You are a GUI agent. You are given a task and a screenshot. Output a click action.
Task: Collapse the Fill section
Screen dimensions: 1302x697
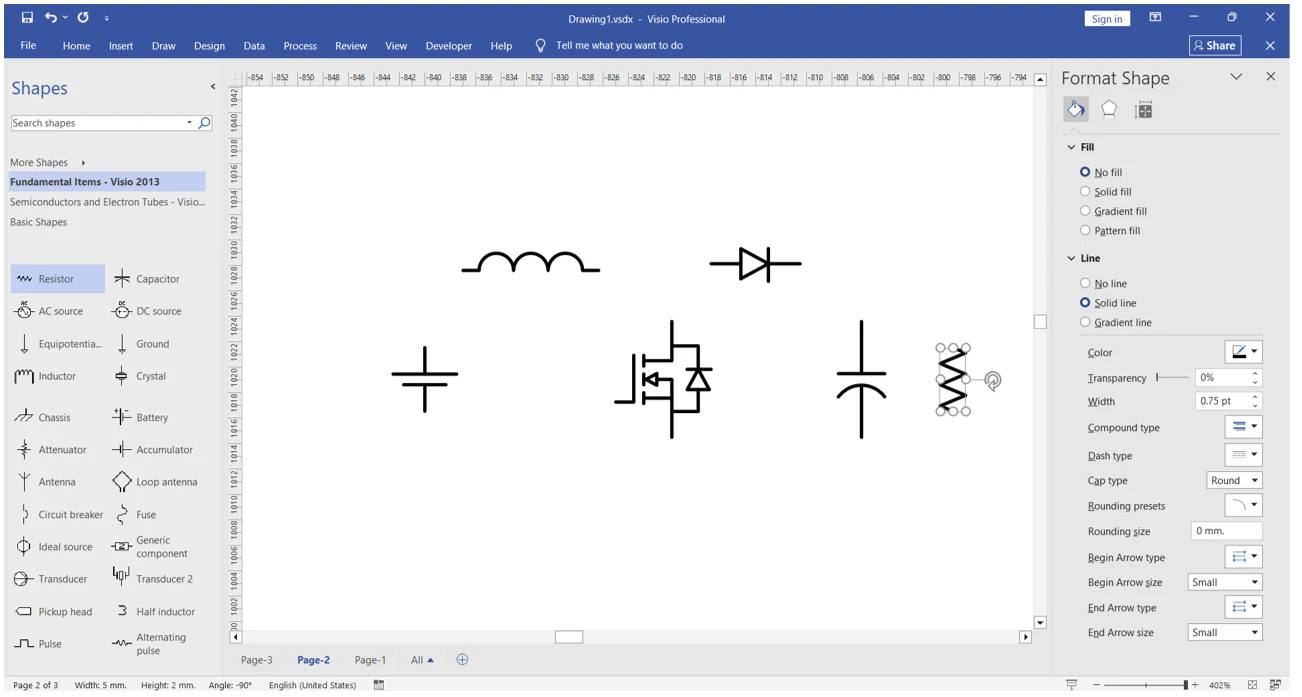pyautogui.click(x=1072, y=147)
